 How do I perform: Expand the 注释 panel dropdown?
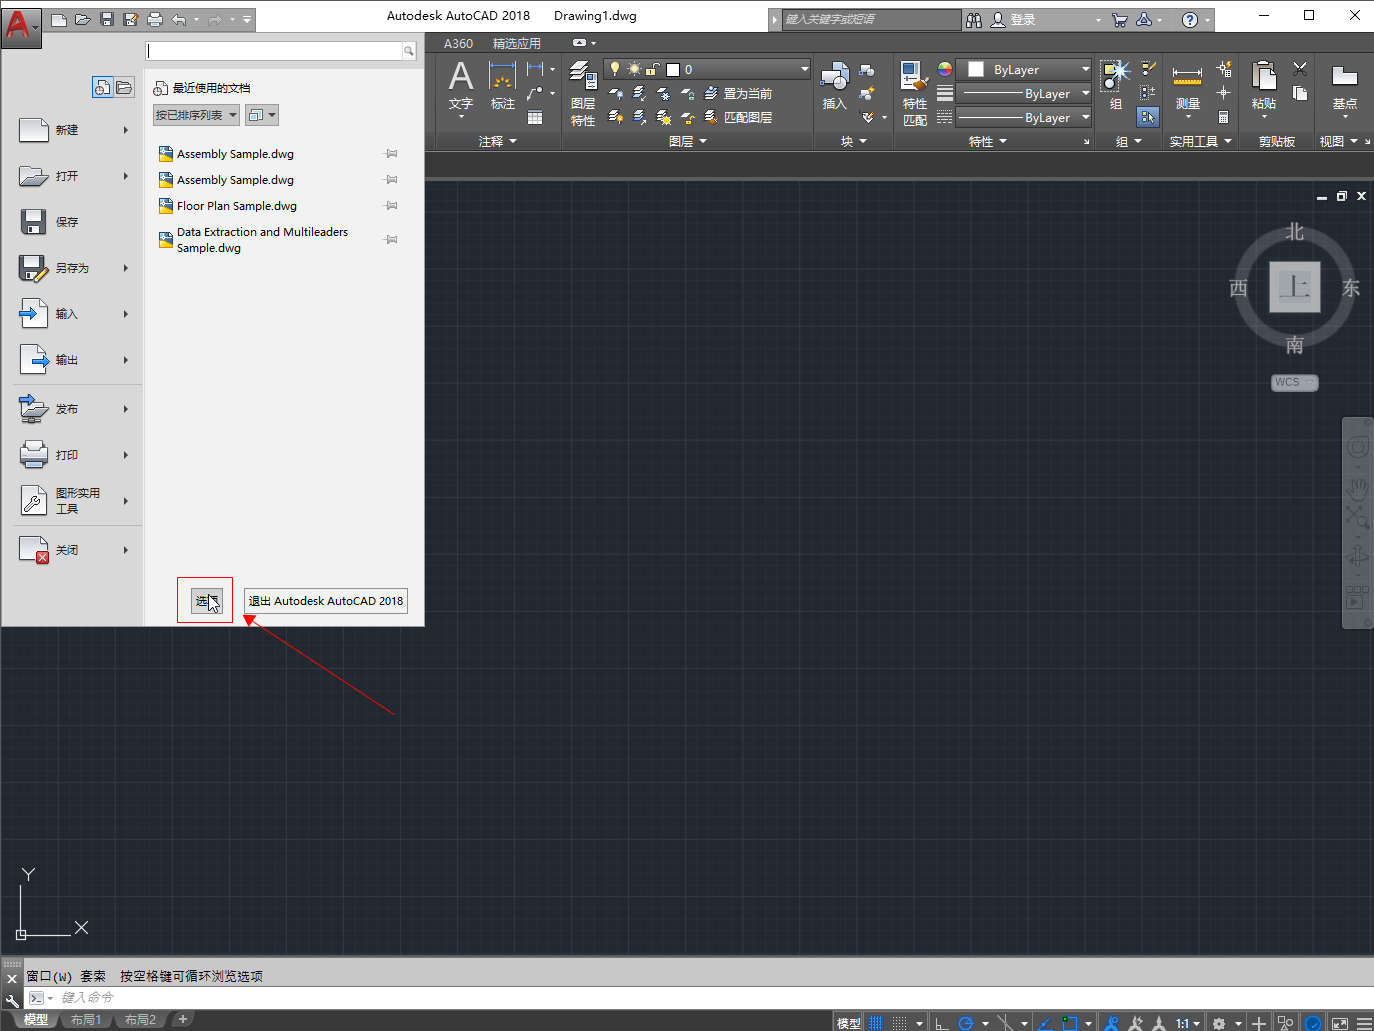point(497,142)
